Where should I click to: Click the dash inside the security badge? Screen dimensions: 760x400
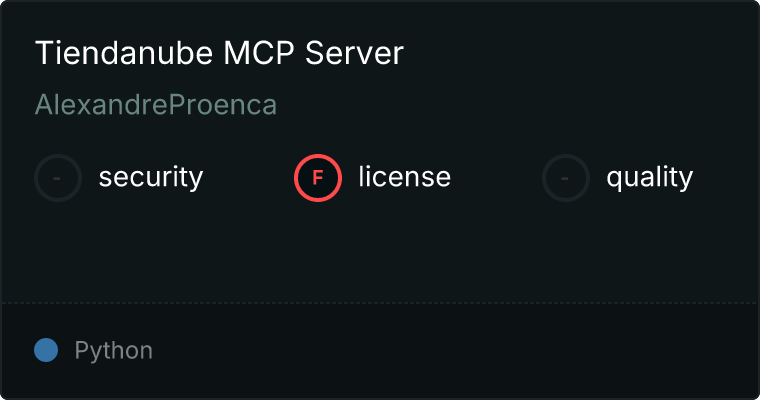[58, 178]
